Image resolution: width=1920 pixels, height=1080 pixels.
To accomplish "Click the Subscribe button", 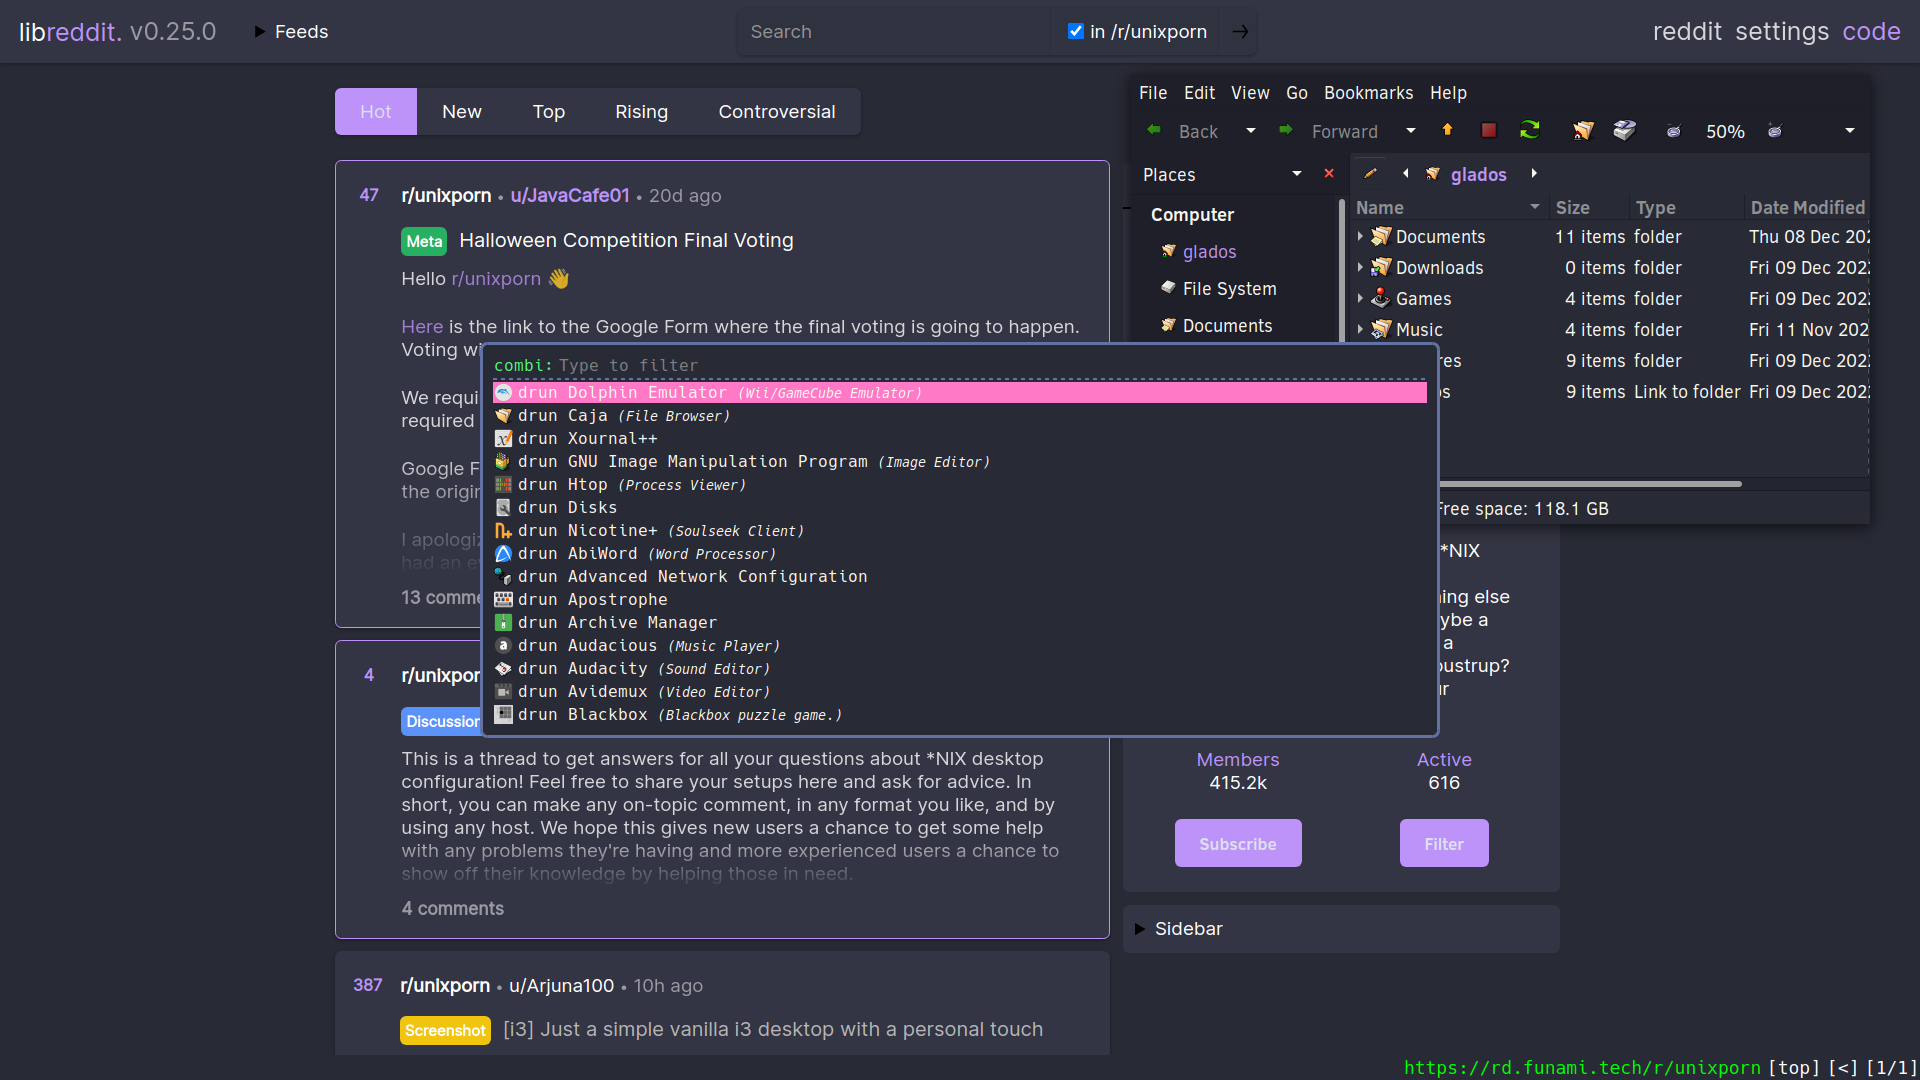I will 1237,843.
